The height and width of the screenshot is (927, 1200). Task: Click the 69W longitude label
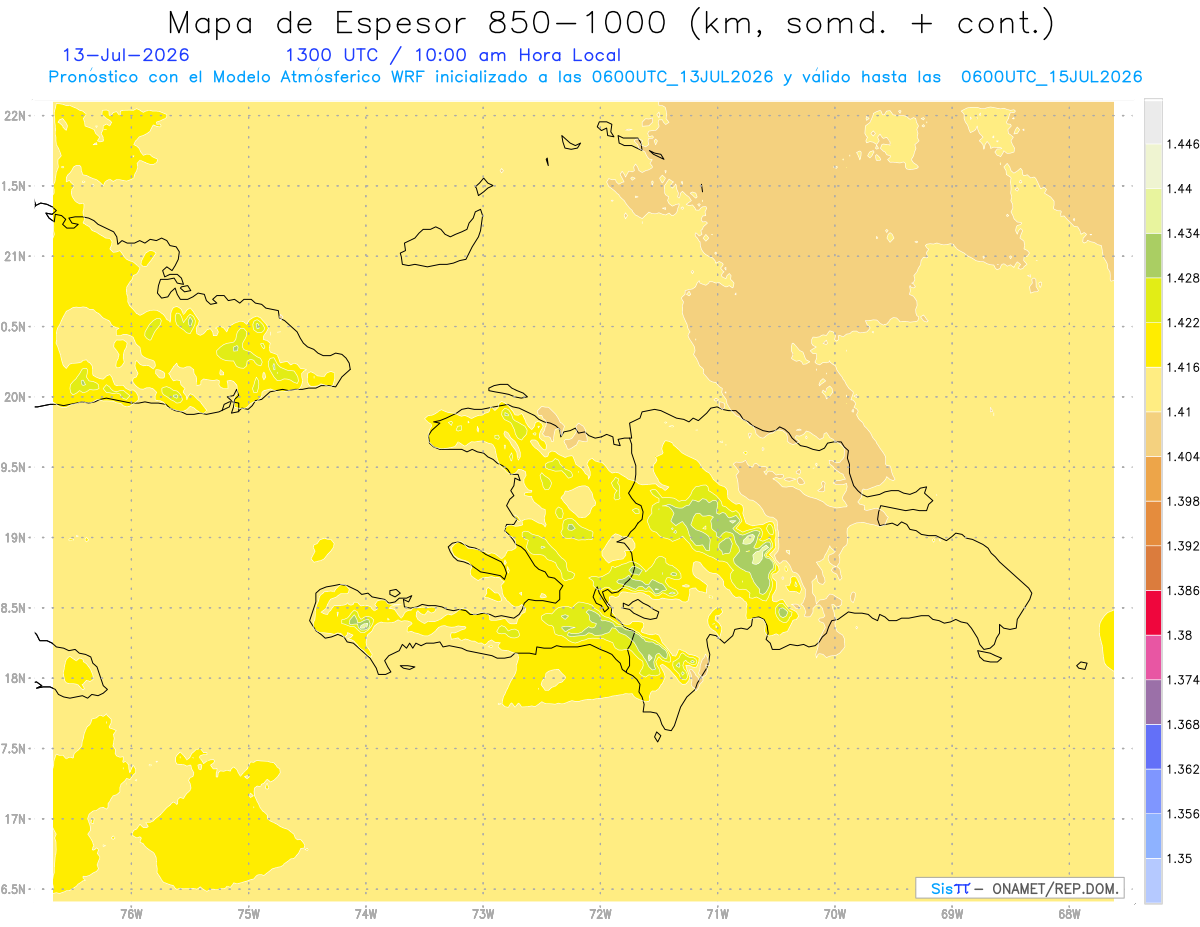pyautogui.click(x=952, y=913)
